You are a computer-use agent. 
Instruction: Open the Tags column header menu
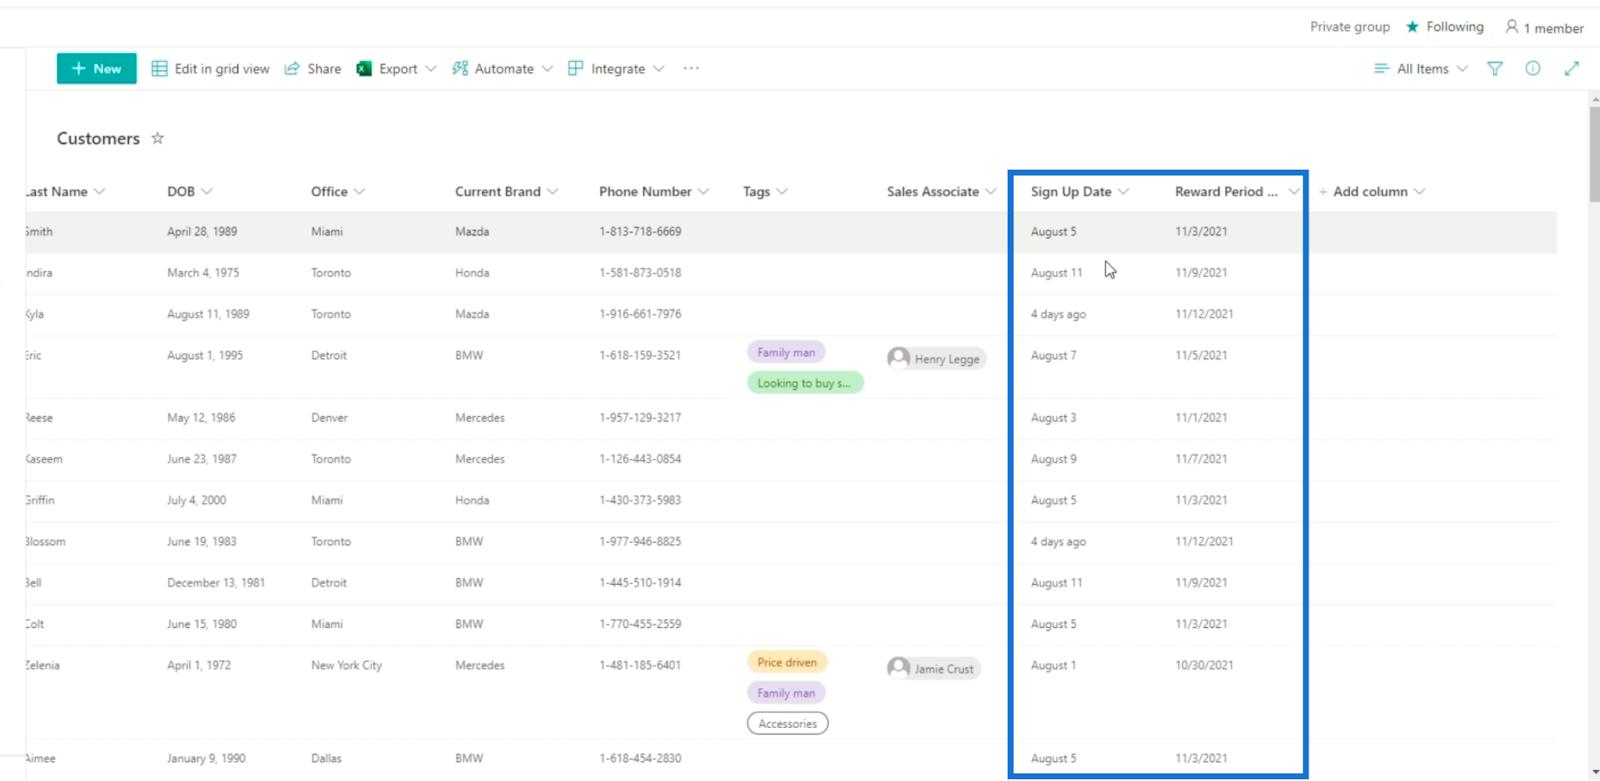765,192
